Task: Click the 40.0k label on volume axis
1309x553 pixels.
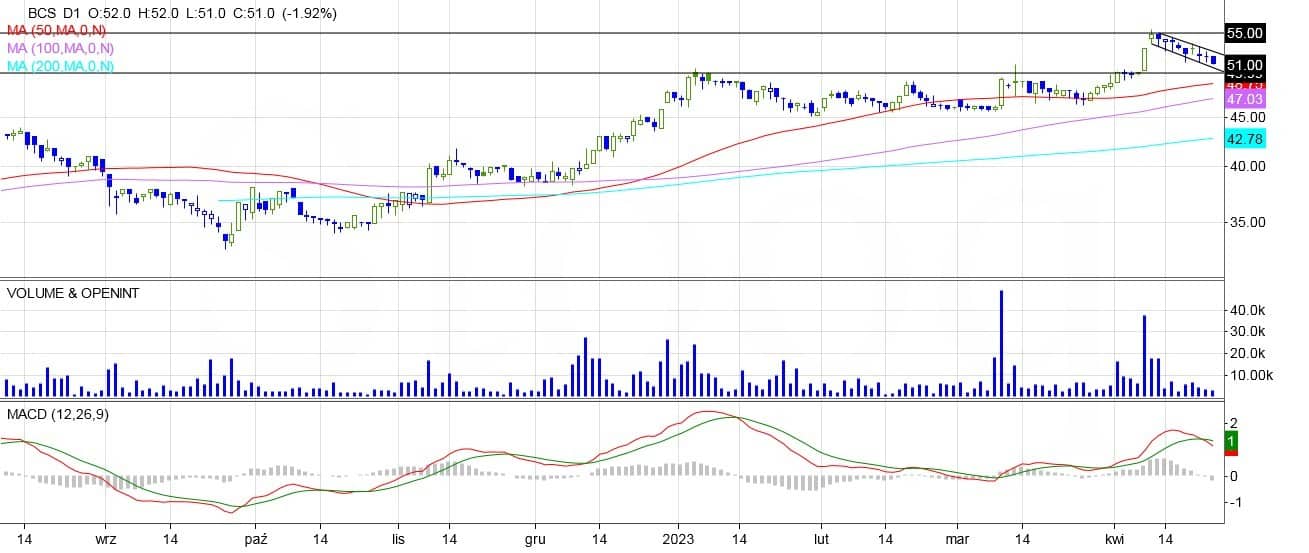Action: pyautogui.click(x=1248, y=311)
